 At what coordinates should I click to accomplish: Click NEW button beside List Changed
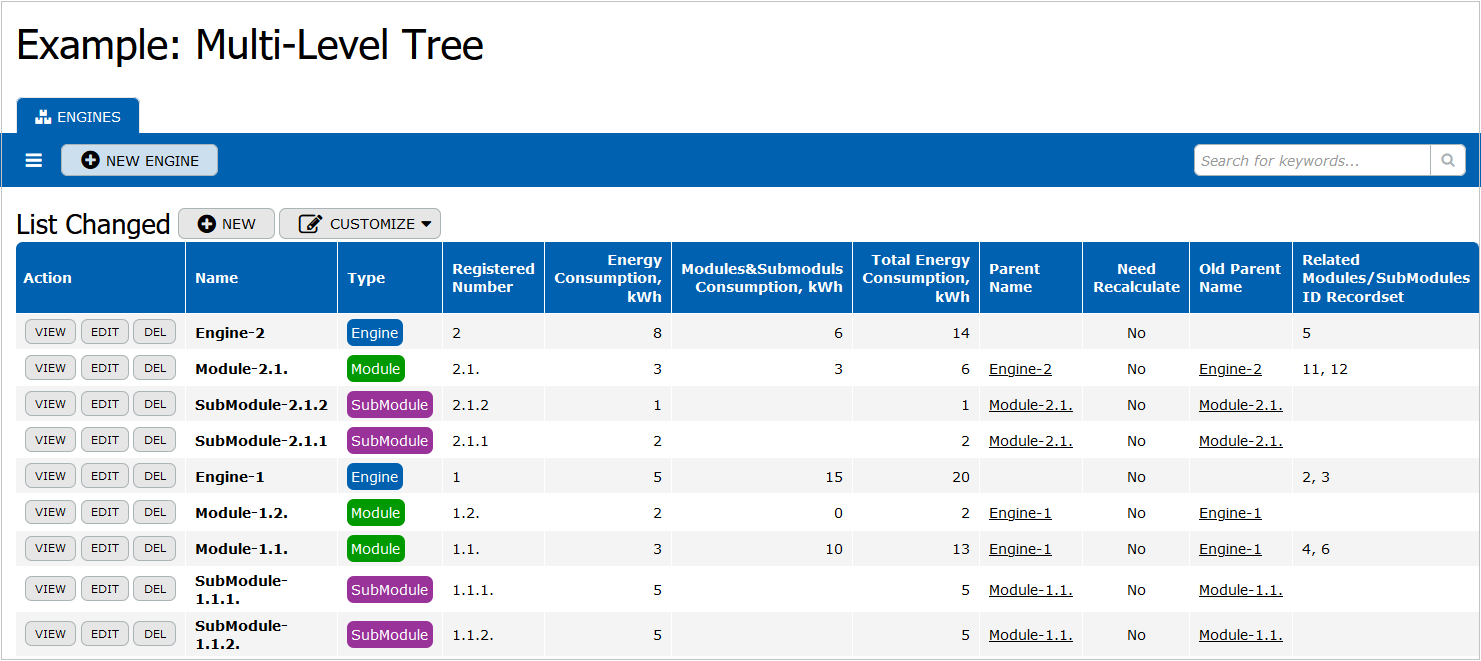click(226, 224)
